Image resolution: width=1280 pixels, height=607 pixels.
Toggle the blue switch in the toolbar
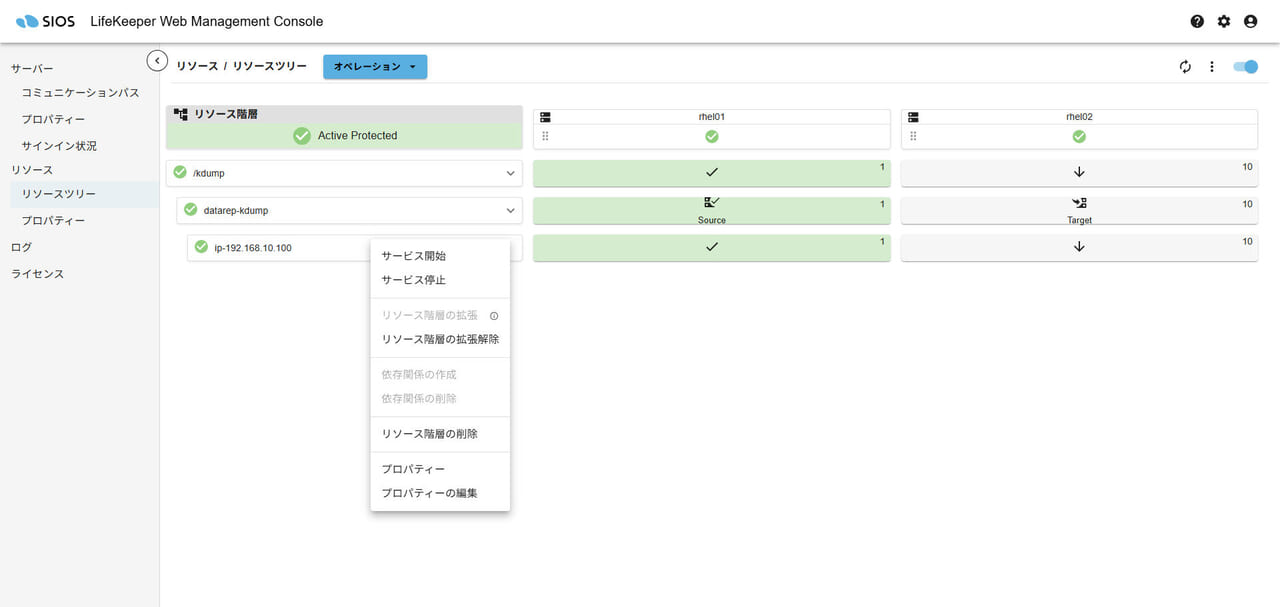tap(1245, 67)
